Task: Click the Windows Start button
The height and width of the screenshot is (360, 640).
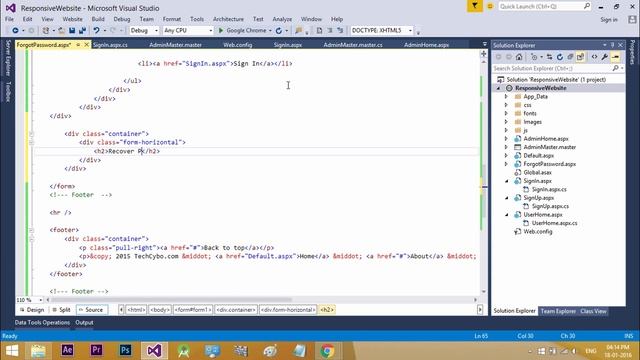Action: coord(12,351)
